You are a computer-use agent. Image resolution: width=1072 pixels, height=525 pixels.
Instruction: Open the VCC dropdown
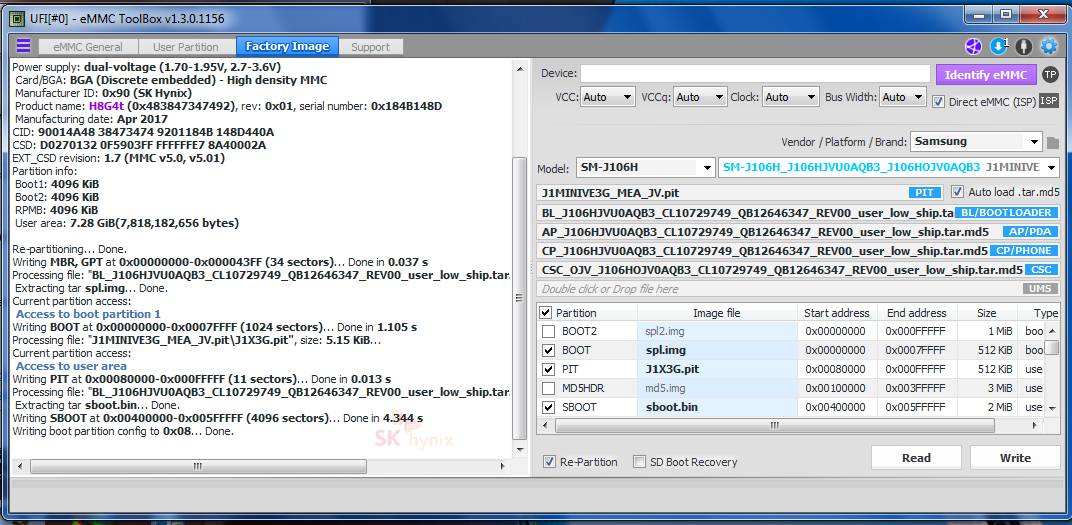[x=608, y=97]
